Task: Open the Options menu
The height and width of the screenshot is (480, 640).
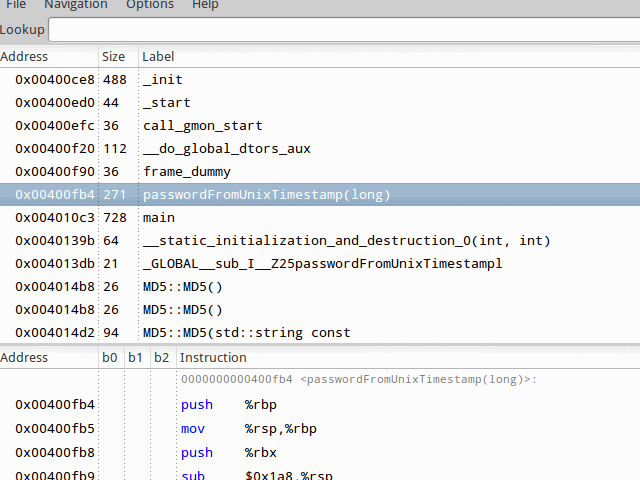Action: (x=150, y=4)
